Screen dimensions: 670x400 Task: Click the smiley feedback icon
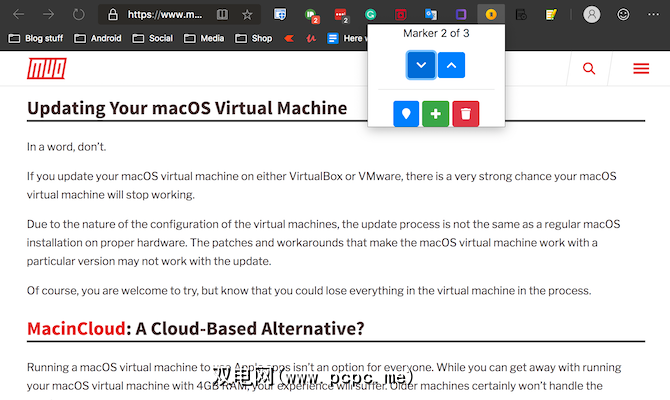pyautogui.click(x=623, y=15)
